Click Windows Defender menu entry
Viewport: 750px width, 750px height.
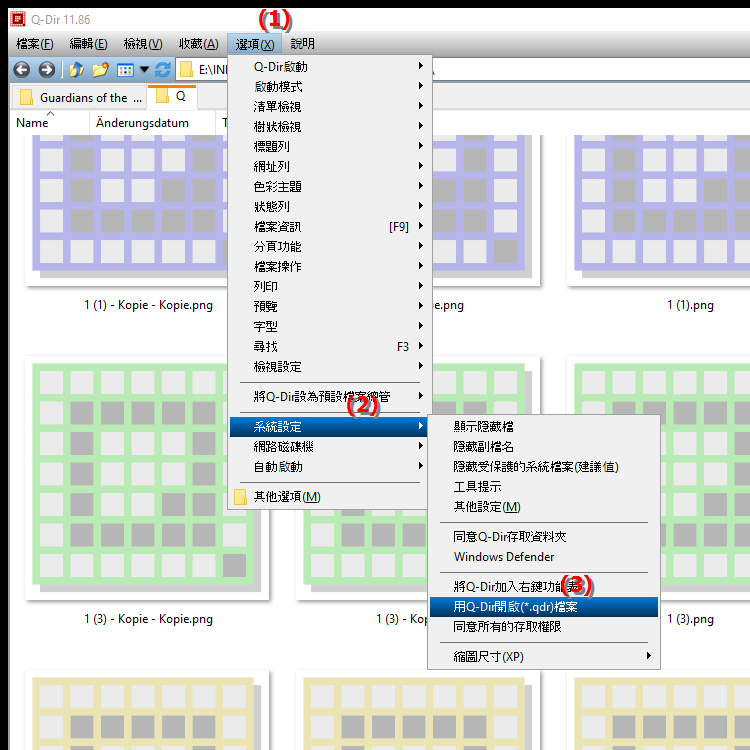coord(544,557)
